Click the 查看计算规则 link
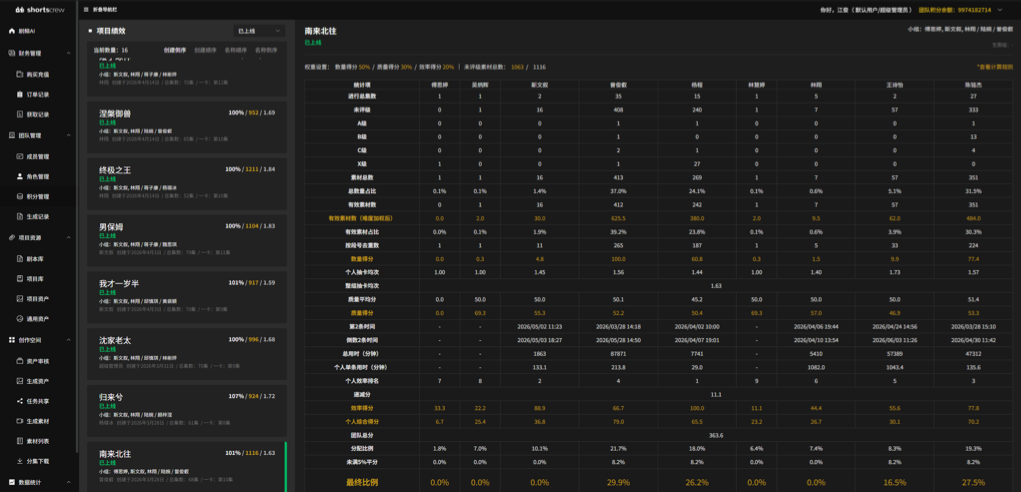Screen dimensions: 1021x492 coord(994,66)
